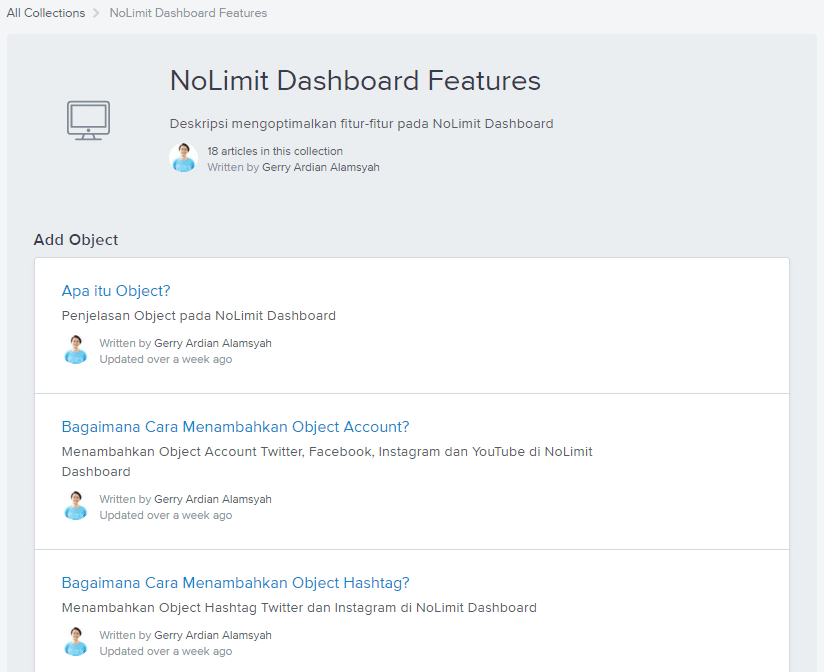Click 'Written by' line under 'Apa itu Object?'
Viewport: 824px width, 672px height.
(186, 343)
